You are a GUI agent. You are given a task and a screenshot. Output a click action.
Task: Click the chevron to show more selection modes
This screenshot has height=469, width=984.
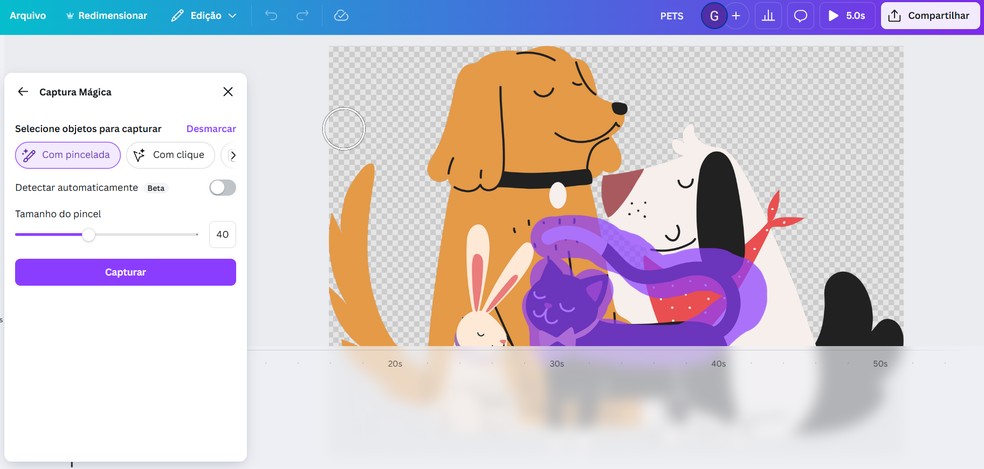(232, 155)
